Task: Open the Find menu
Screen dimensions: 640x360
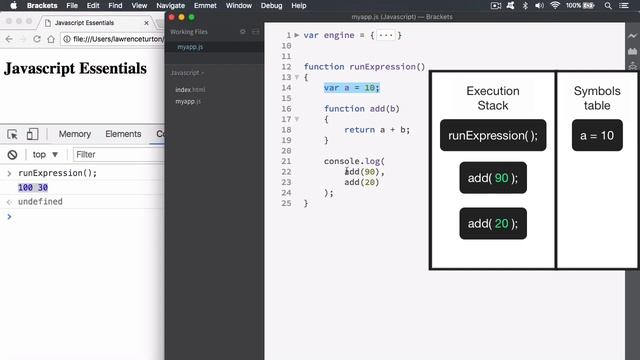Action: [x=115, y=6]
